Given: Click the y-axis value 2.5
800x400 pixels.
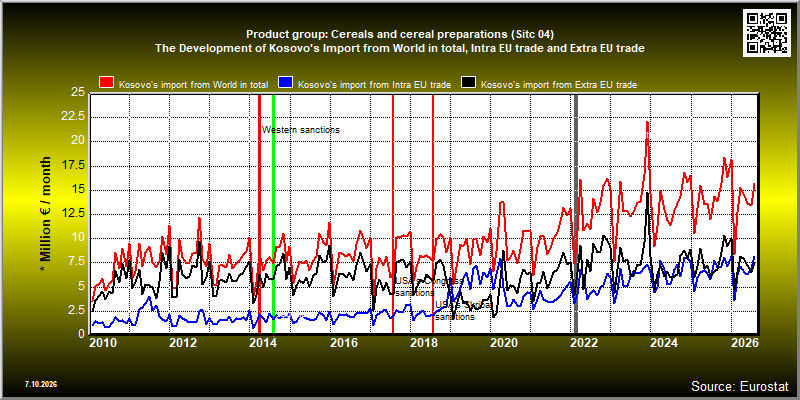Looking at the screenshot, I should click(77, 310).
